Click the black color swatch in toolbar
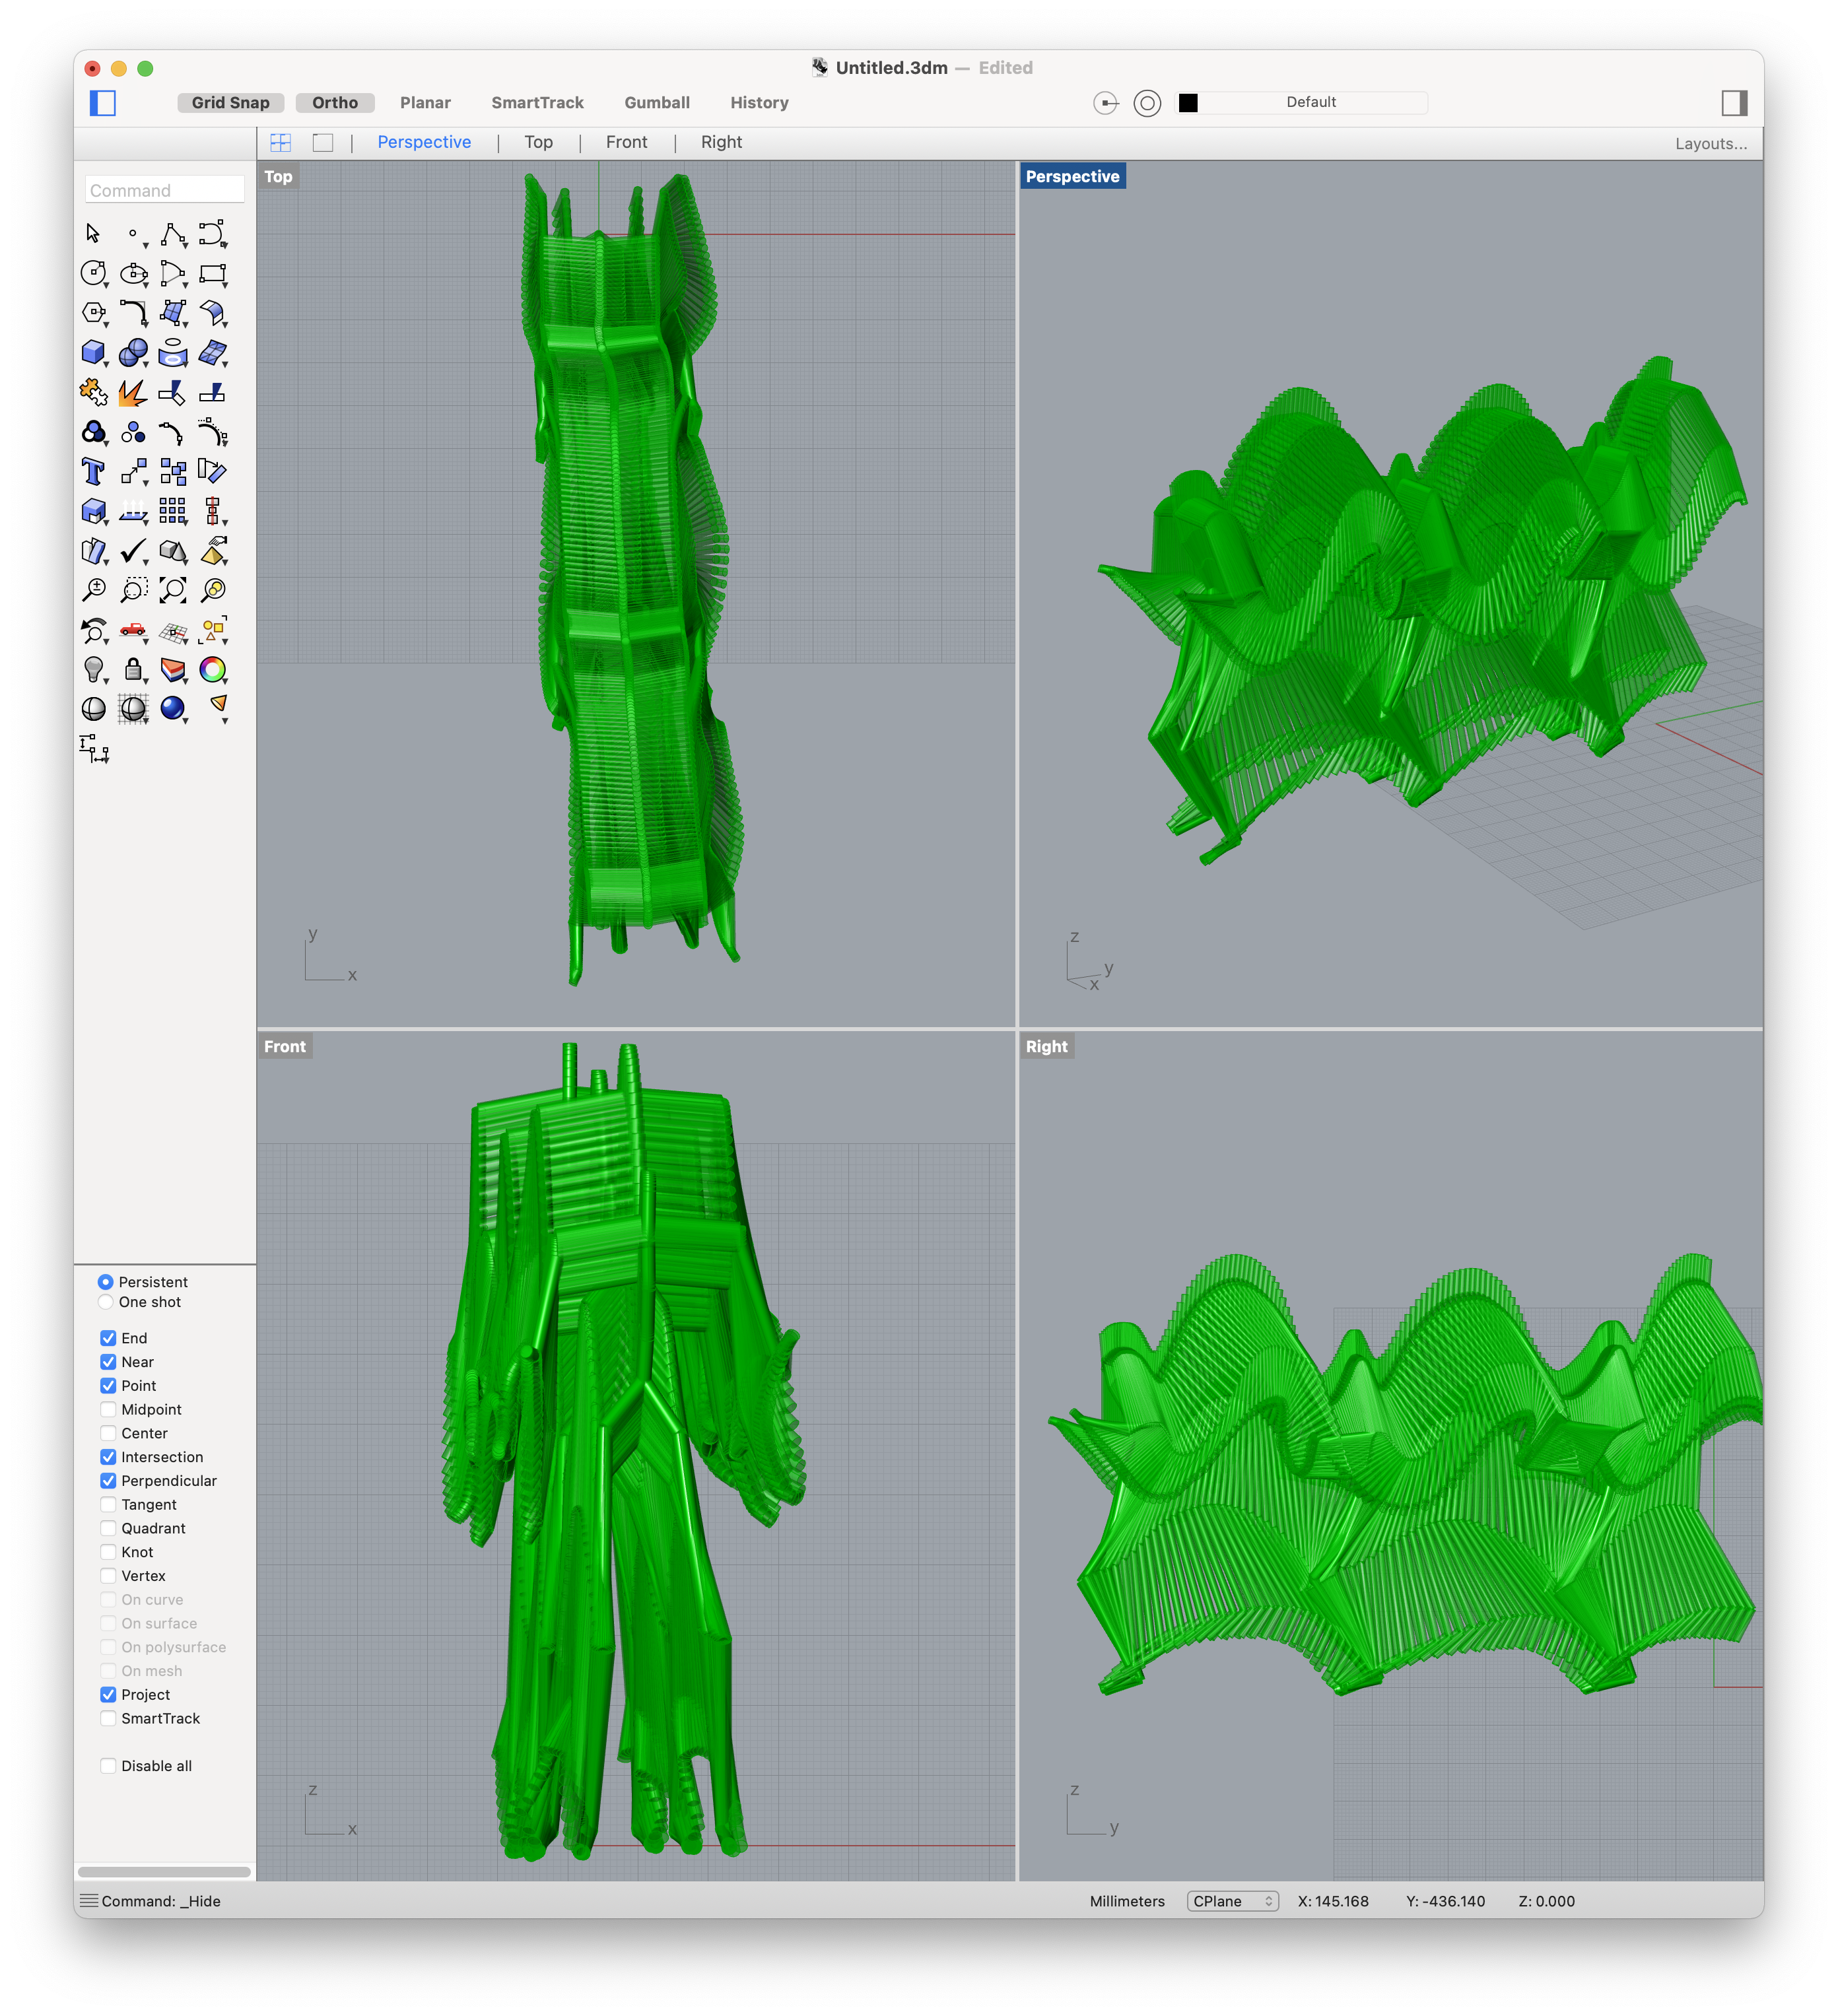Viewport: 1838px width, 2016px height. pyautogui.click(x=1187, y=102)
